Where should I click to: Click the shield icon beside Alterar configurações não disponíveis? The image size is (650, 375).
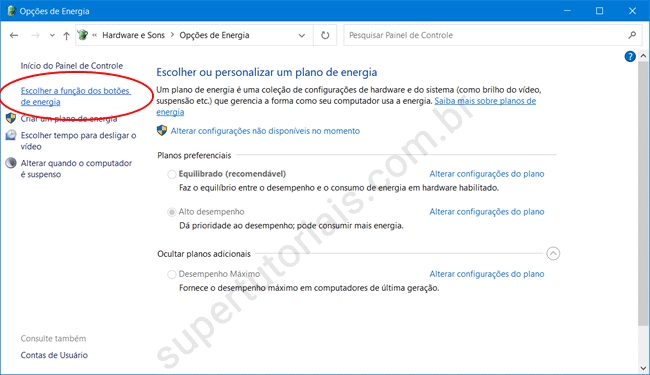(x=162, y=131)
